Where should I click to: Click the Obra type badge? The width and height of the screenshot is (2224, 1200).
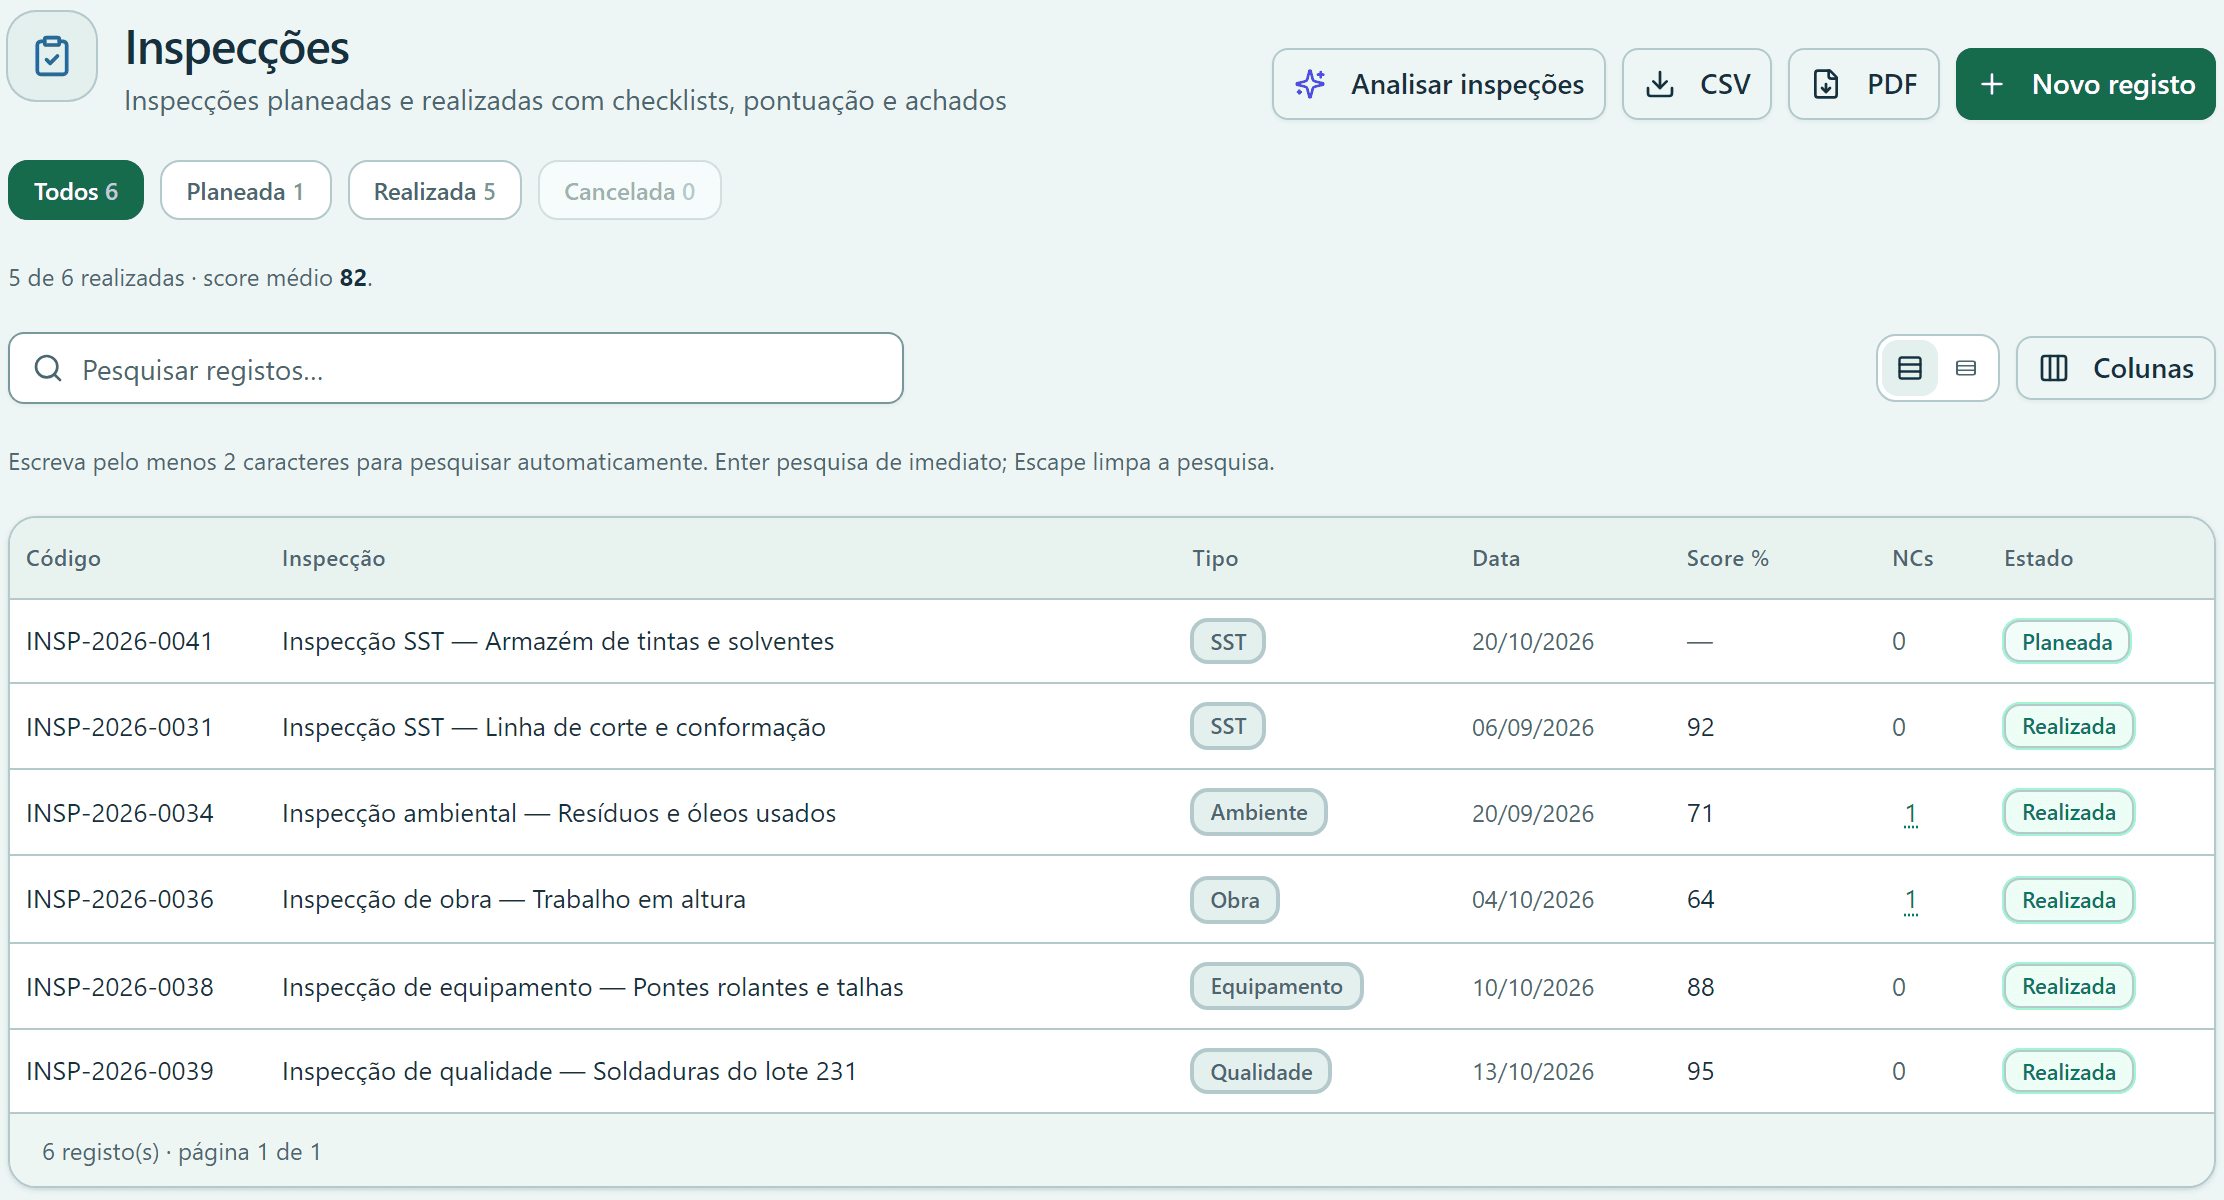[x=1234, y=900]
